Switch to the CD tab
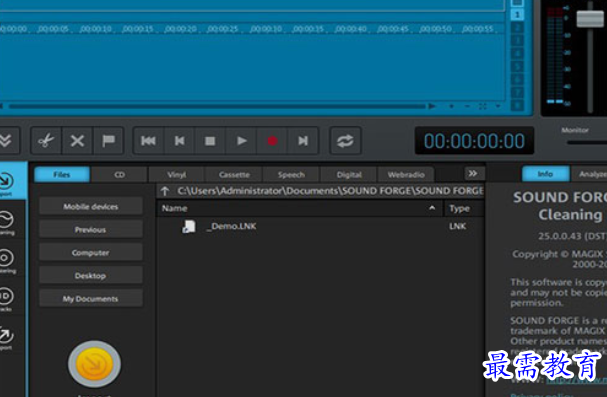 (120, 175)
